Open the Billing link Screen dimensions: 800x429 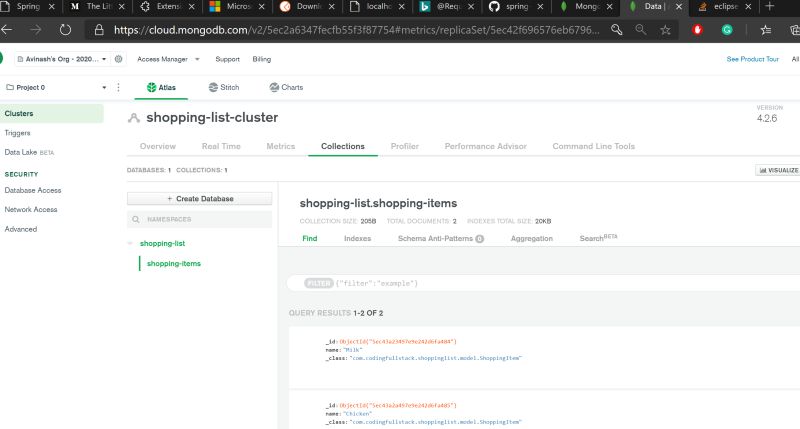[262, 59]
